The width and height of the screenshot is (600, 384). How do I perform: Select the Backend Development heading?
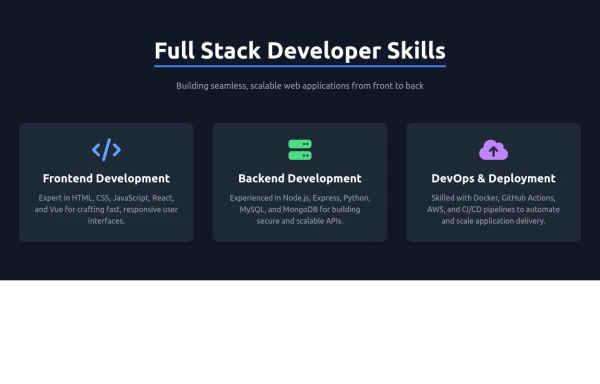300,178
